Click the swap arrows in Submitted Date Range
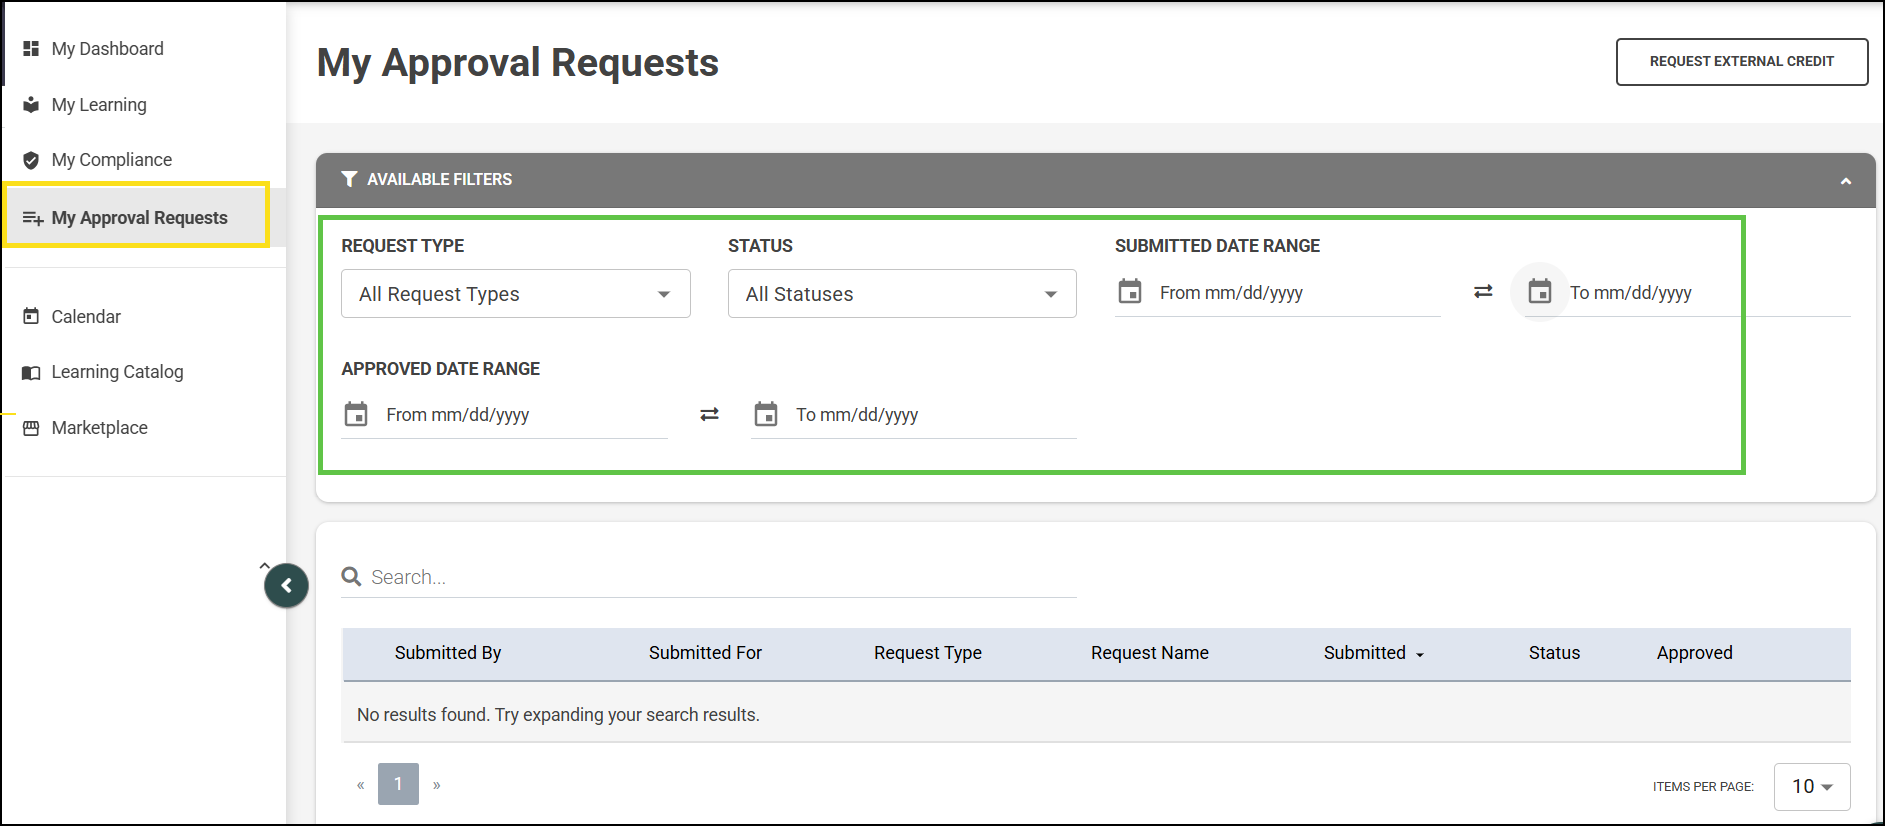Screen dimensions: 1885x826 point(1483,292)
